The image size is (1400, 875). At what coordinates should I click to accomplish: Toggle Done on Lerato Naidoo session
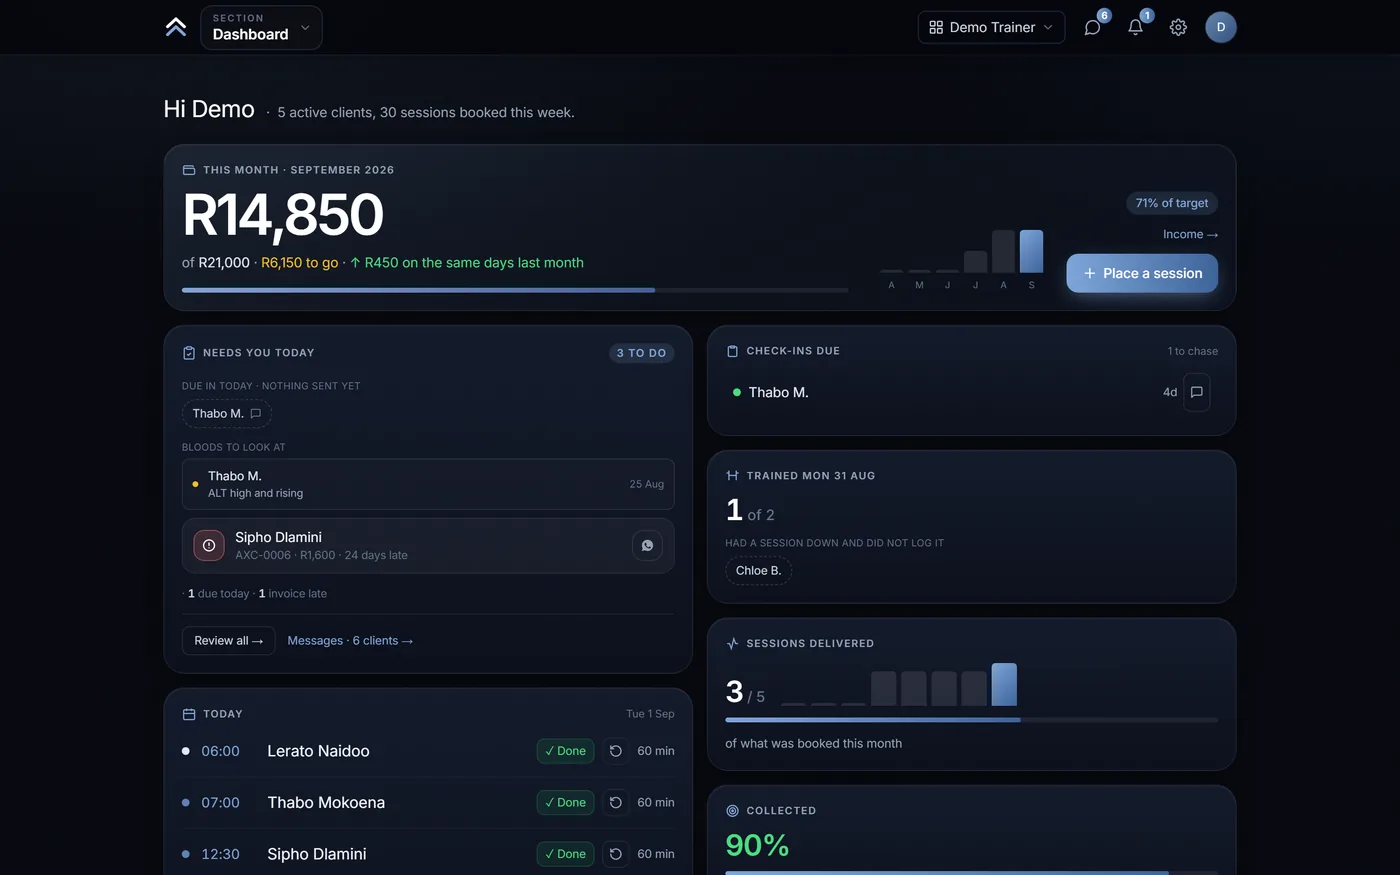coord(565,751)
